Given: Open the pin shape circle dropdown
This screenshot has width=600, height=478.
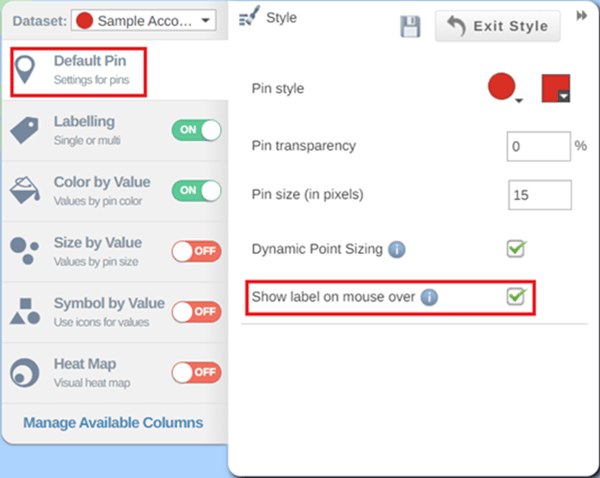Looking at the screenshot, I should [x=505, y=88].
